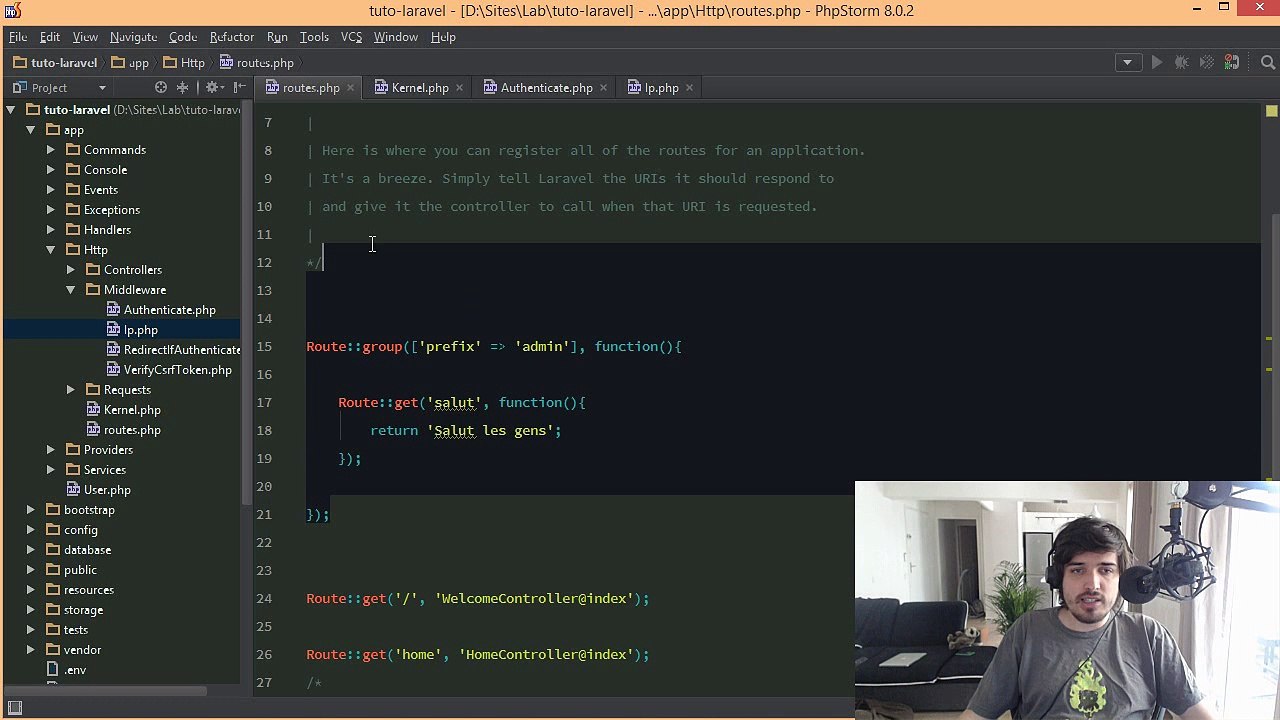Screen dimensions: 1280x720
Task: Click line number 15 in the gutter
Action: coord(264,346)
